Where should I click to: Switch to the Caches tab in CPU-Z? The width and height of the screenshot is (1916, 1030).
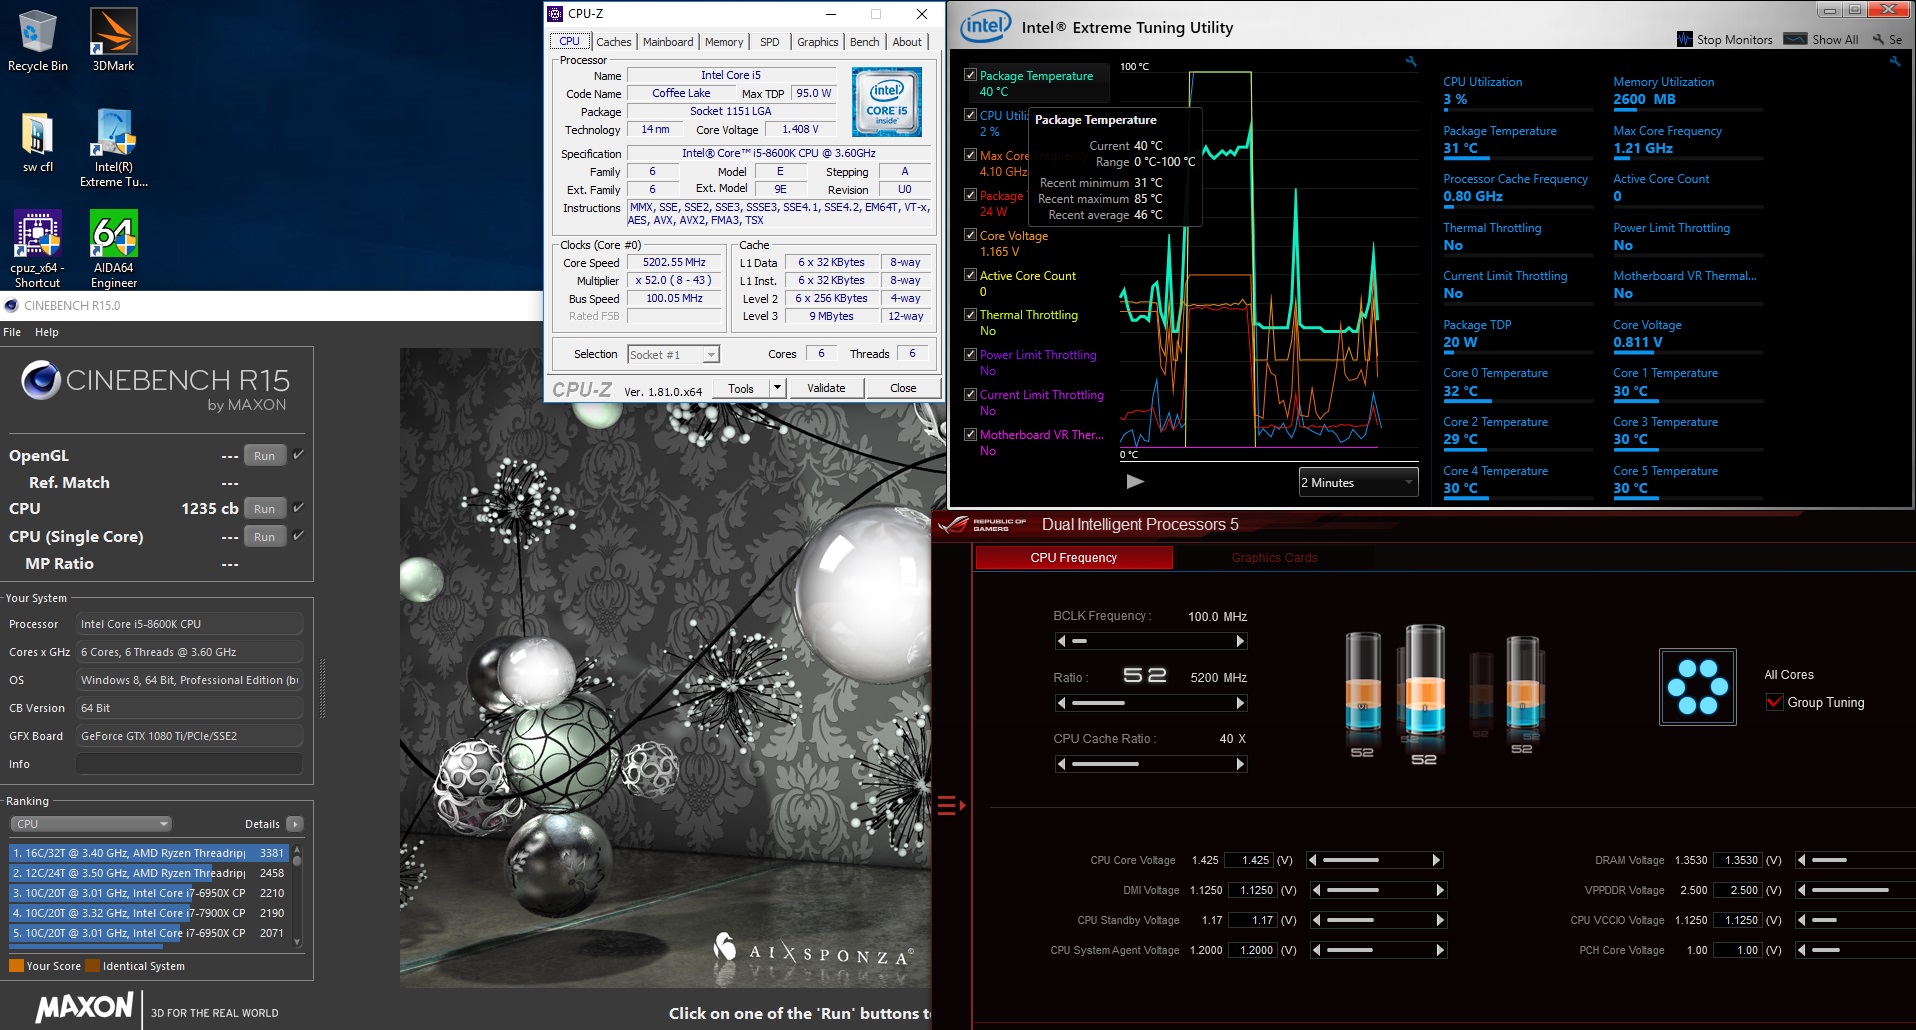click(613, 42)
